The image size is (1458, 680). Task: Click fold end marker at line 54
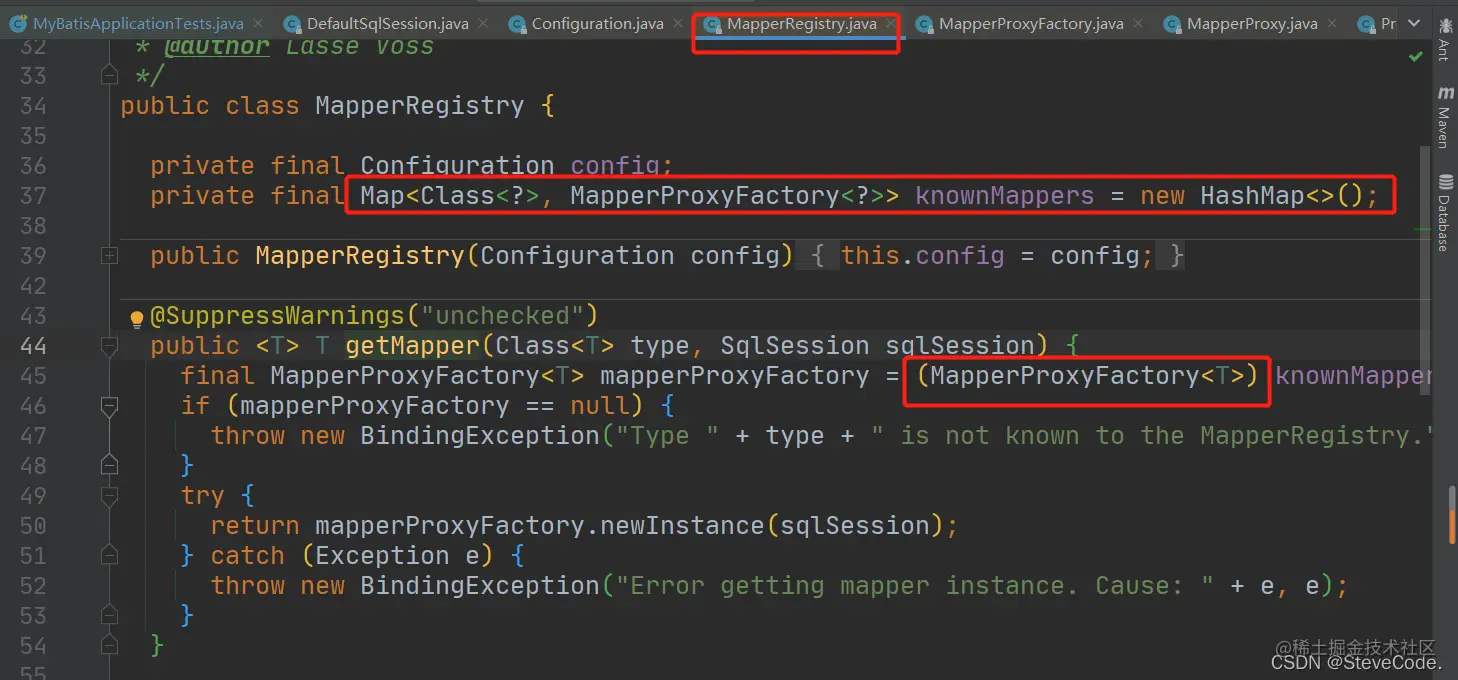pyautogui.click(x=109, y=645)
